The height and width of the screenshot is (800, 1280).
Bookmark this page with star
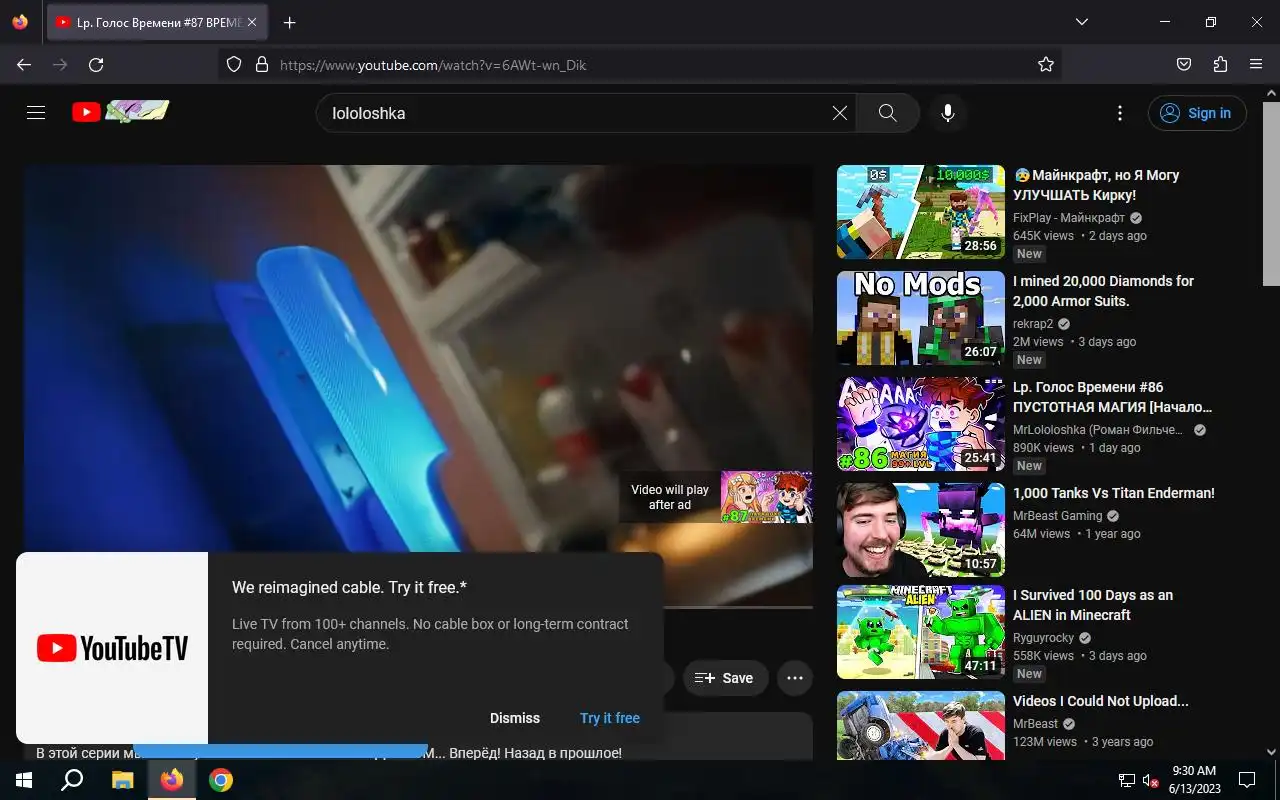tap(1046, 64)
